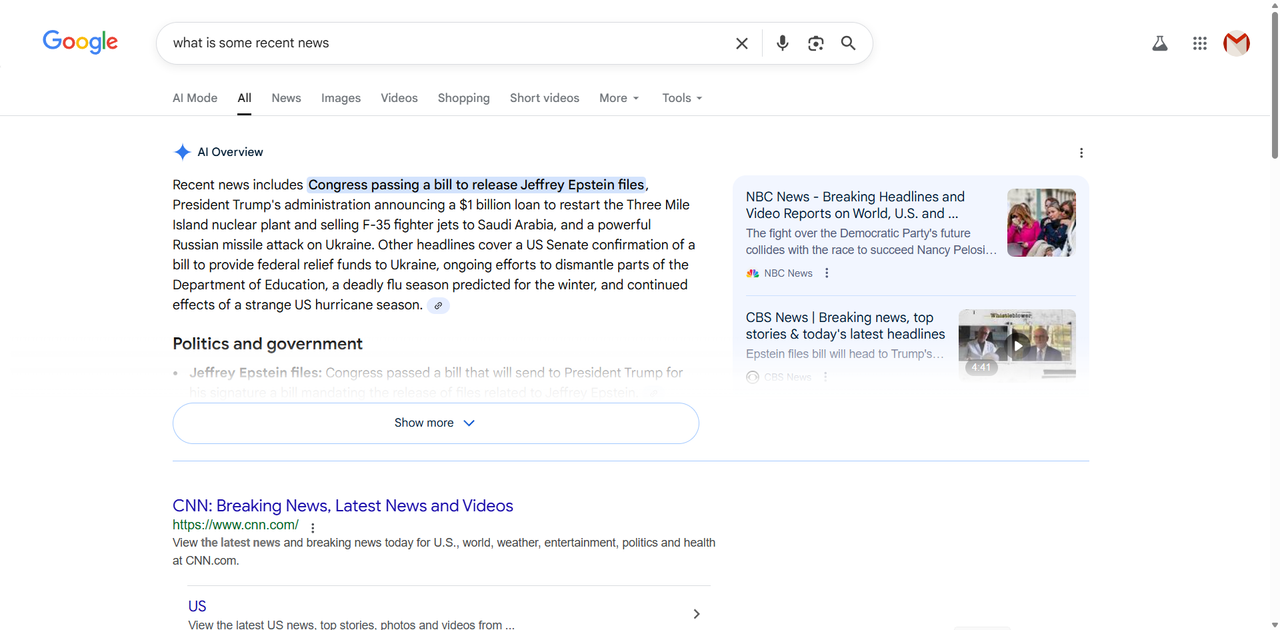This screenshot has height=630, width=1280.
Task: Switch to the Short videos tab
Action: pos(545,98)
